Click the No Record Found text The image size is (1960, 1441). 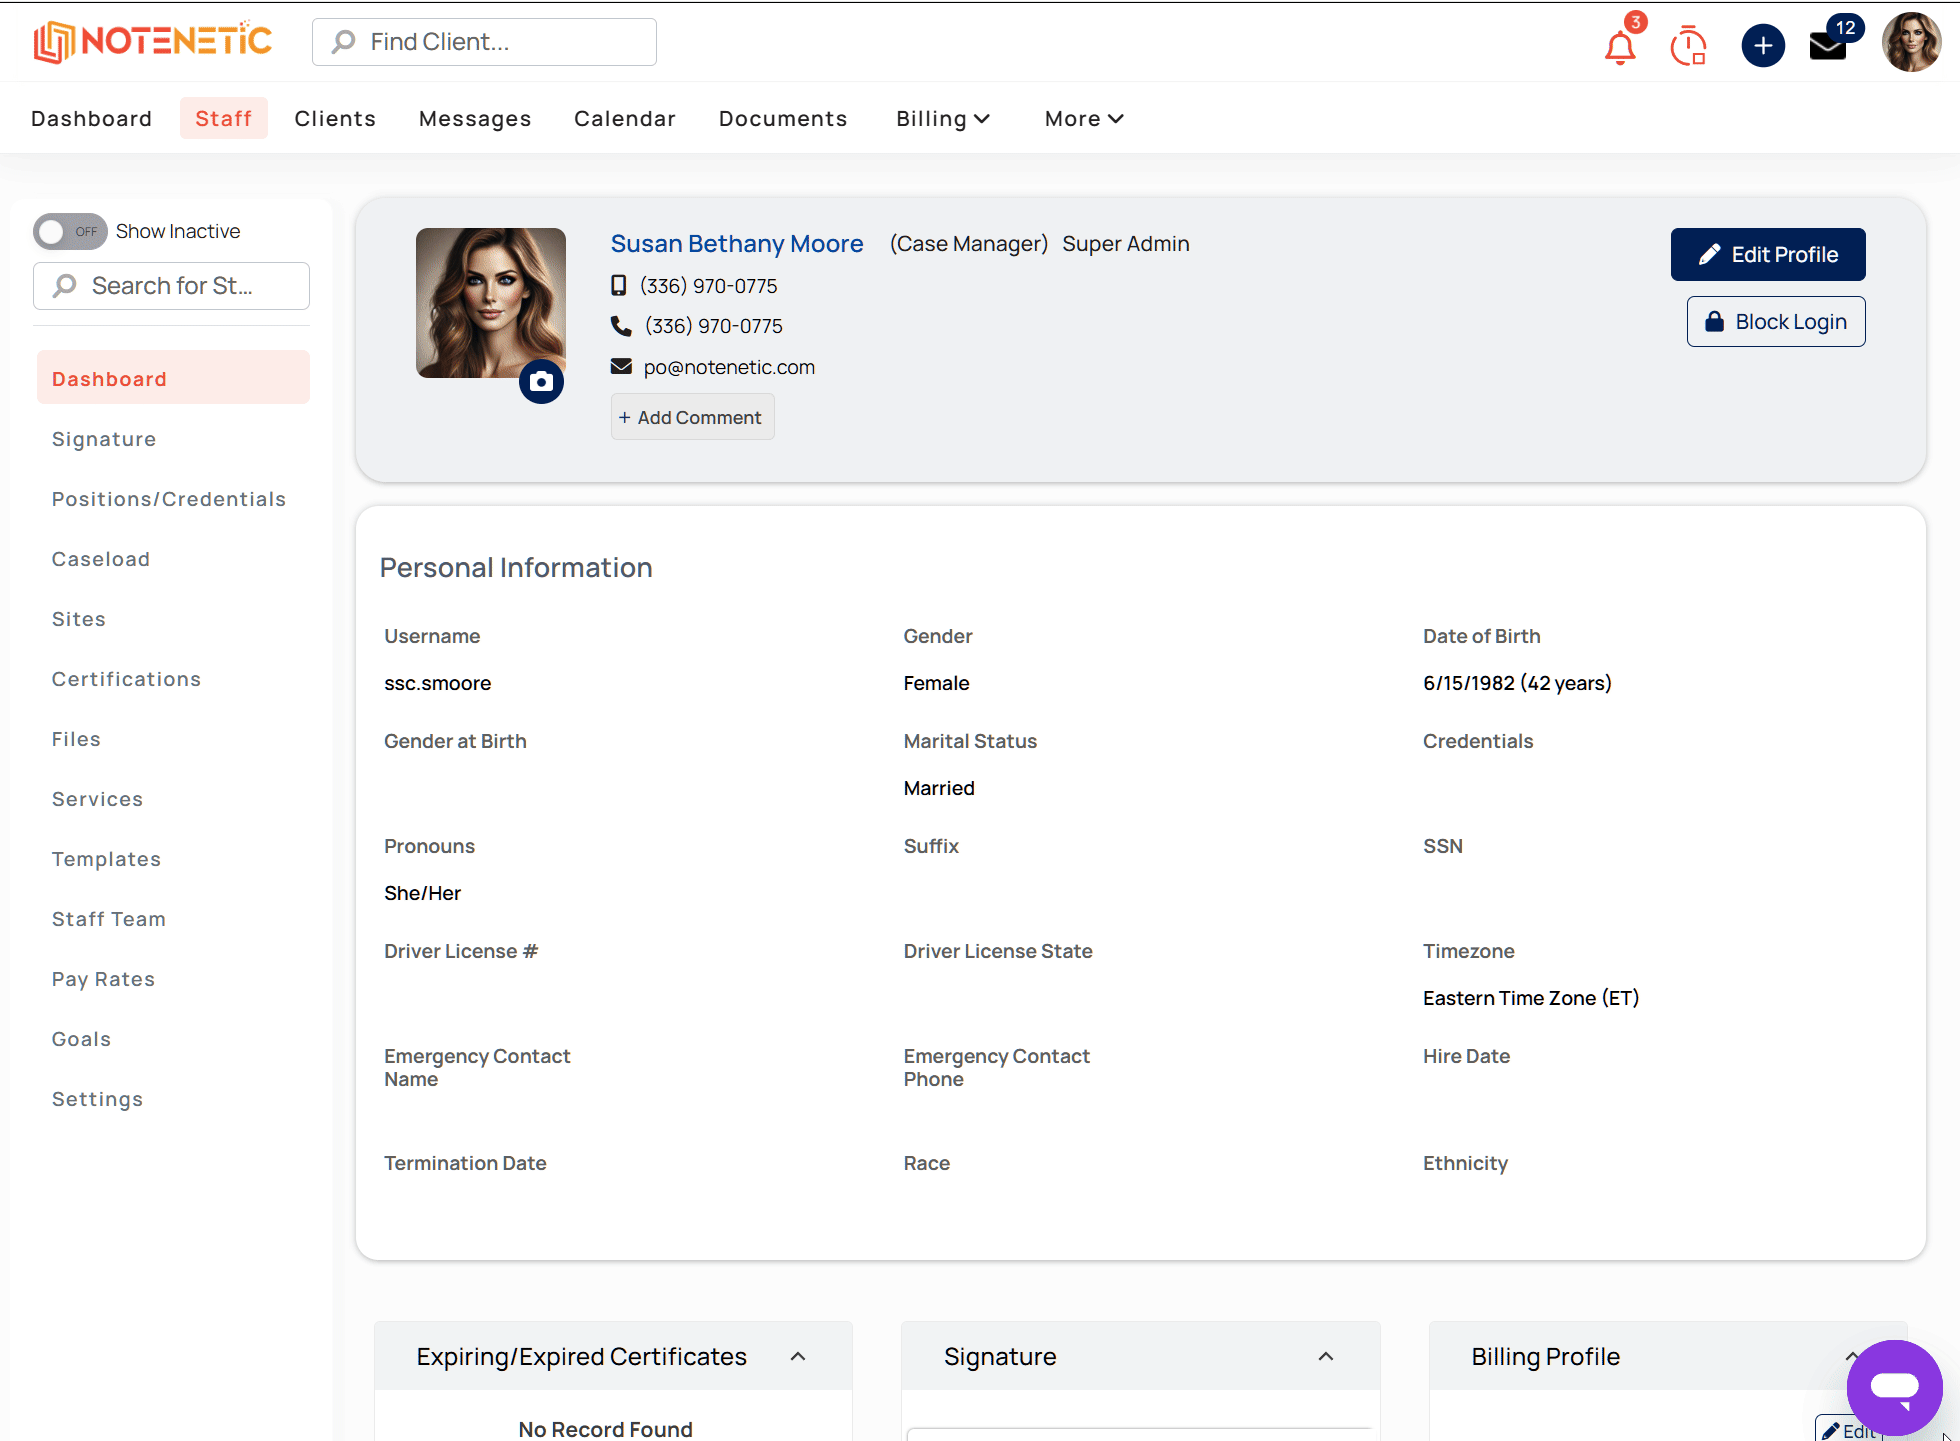[606, 1429]
